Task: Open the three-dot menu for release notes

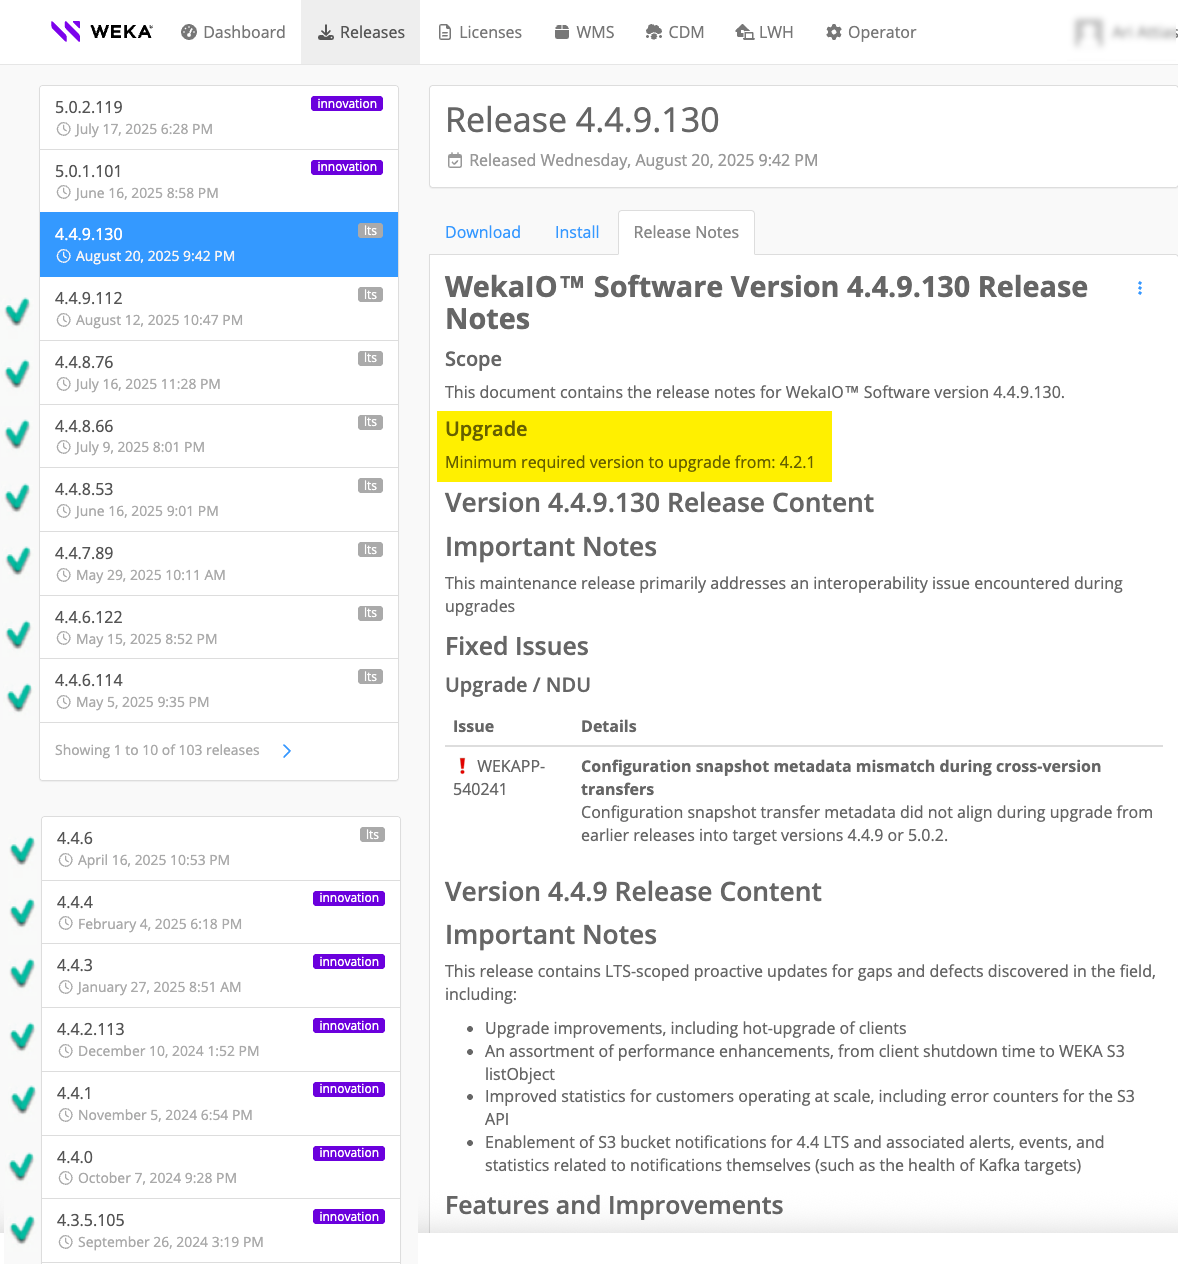Action: [1139, 288]
